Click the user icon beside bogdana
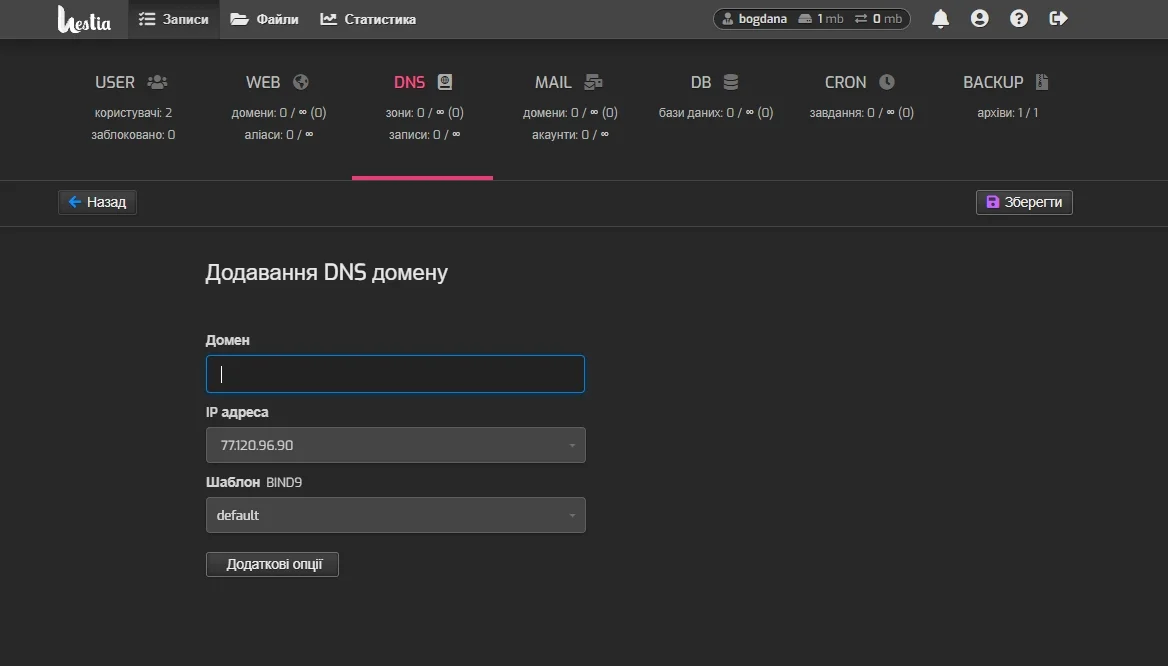Image resolution: width=1168 pixels, height=666 pixels. click(727, 19)
